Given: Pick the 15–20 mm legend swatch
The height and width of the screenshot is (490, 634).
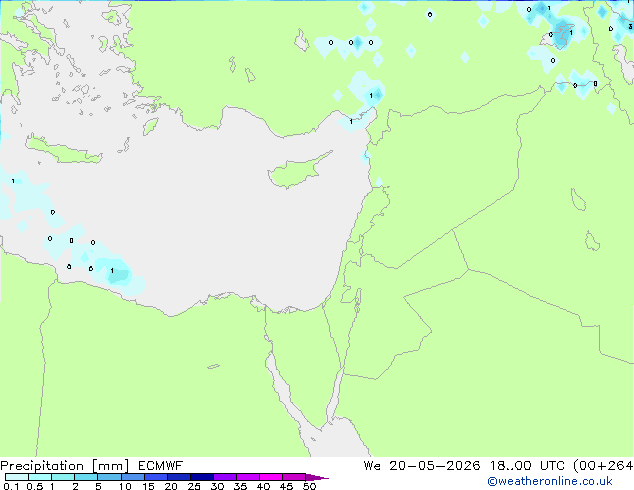Looking at the screenshot, I should (x=156, y=477).
